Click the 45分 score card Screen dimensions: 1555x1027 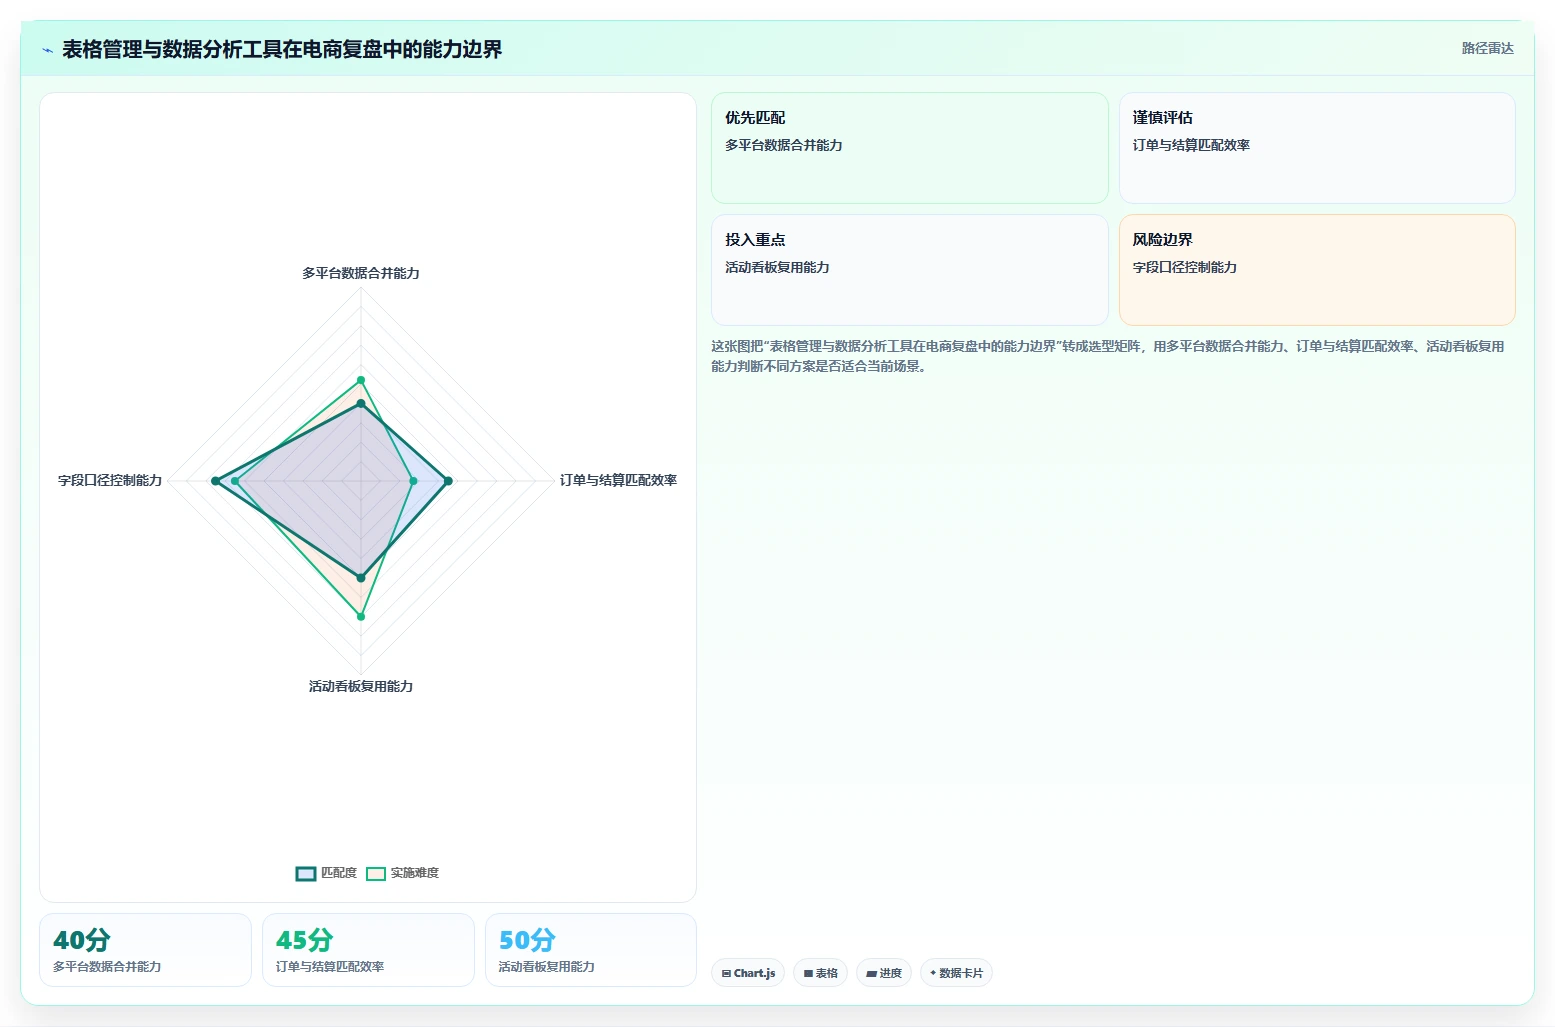point(368,950)
